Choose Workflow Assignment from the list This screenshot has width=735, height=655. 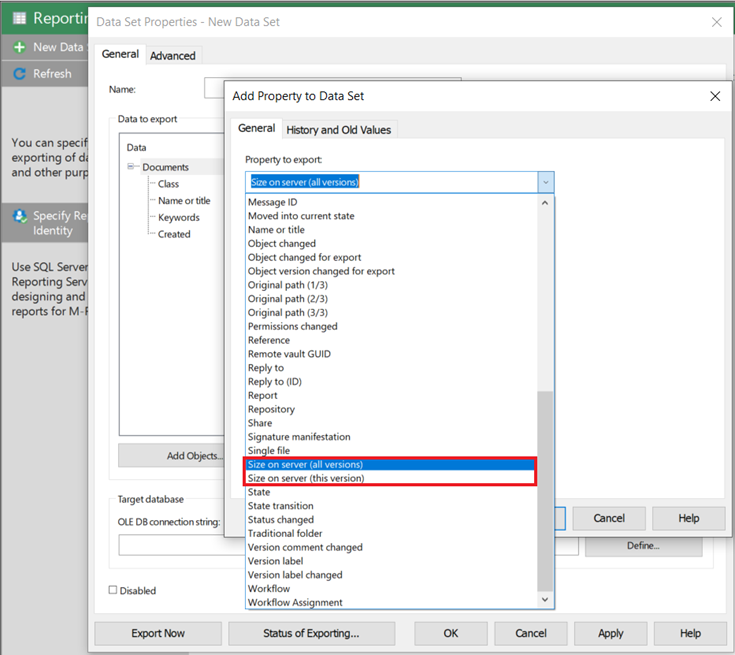point(295,602)
